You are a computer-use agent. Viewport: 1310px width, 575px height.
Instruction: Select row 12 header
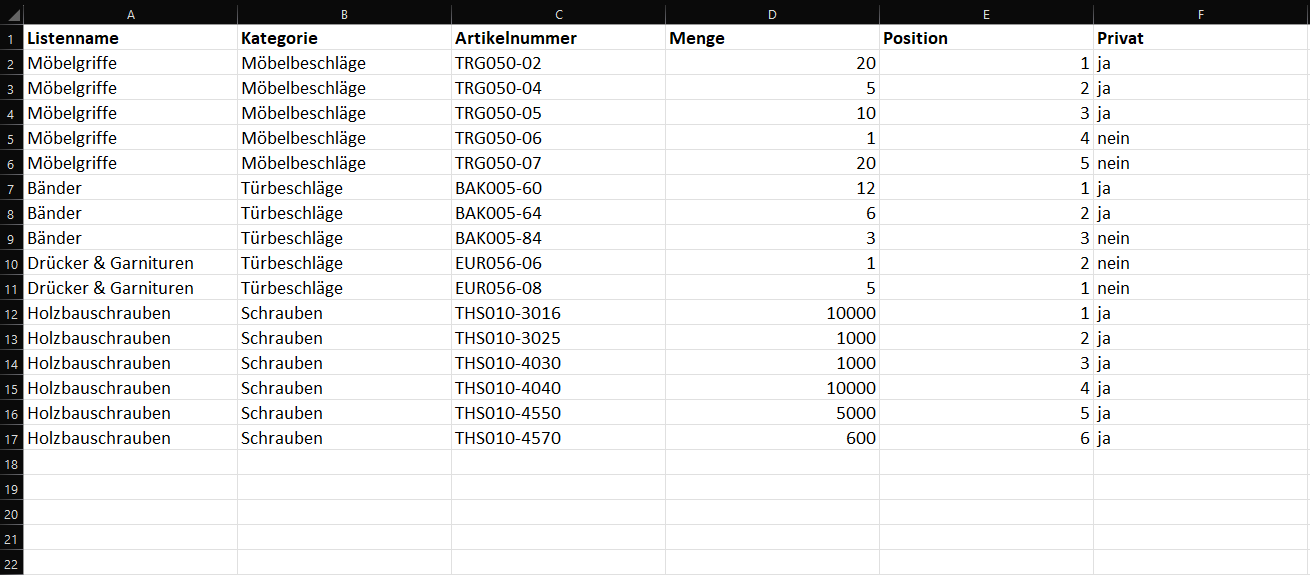(11, 313)
